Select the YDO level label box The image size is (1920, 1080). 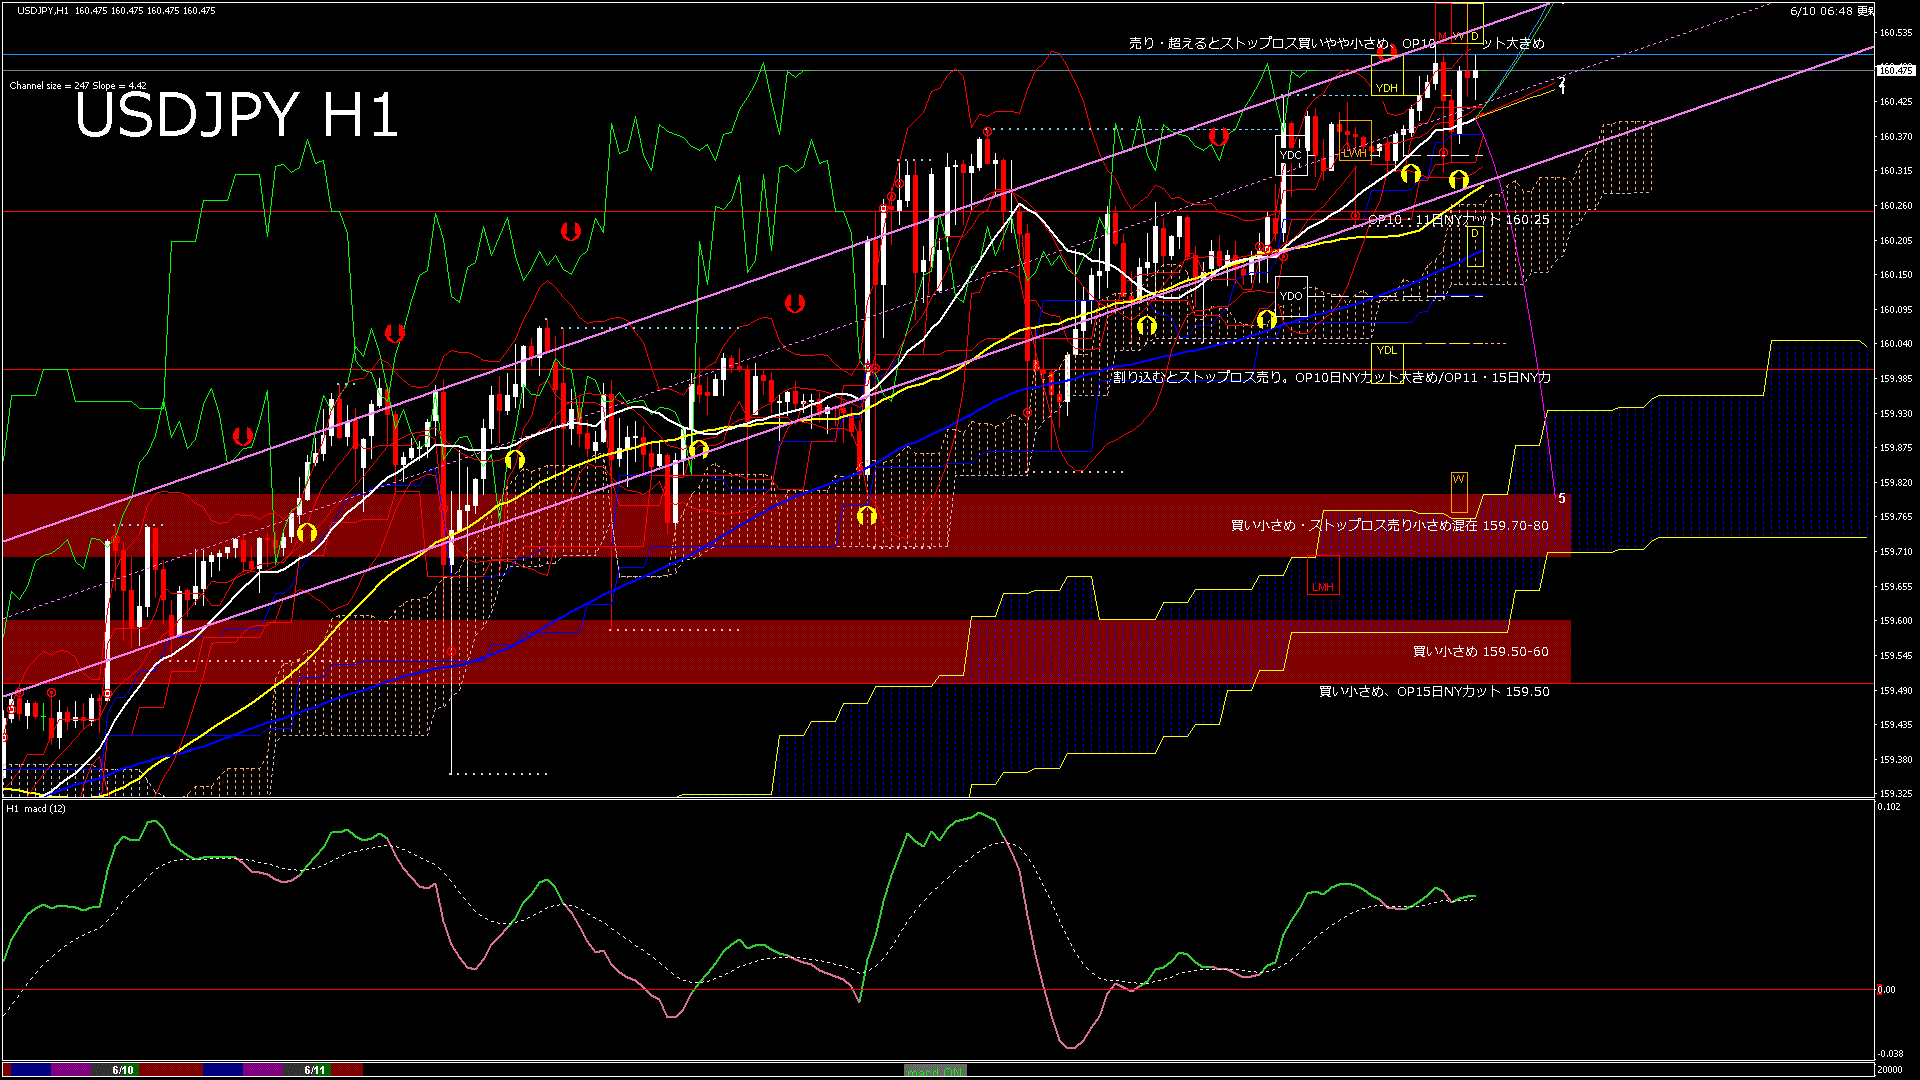pyautogui.click(x=1291, y=296)
